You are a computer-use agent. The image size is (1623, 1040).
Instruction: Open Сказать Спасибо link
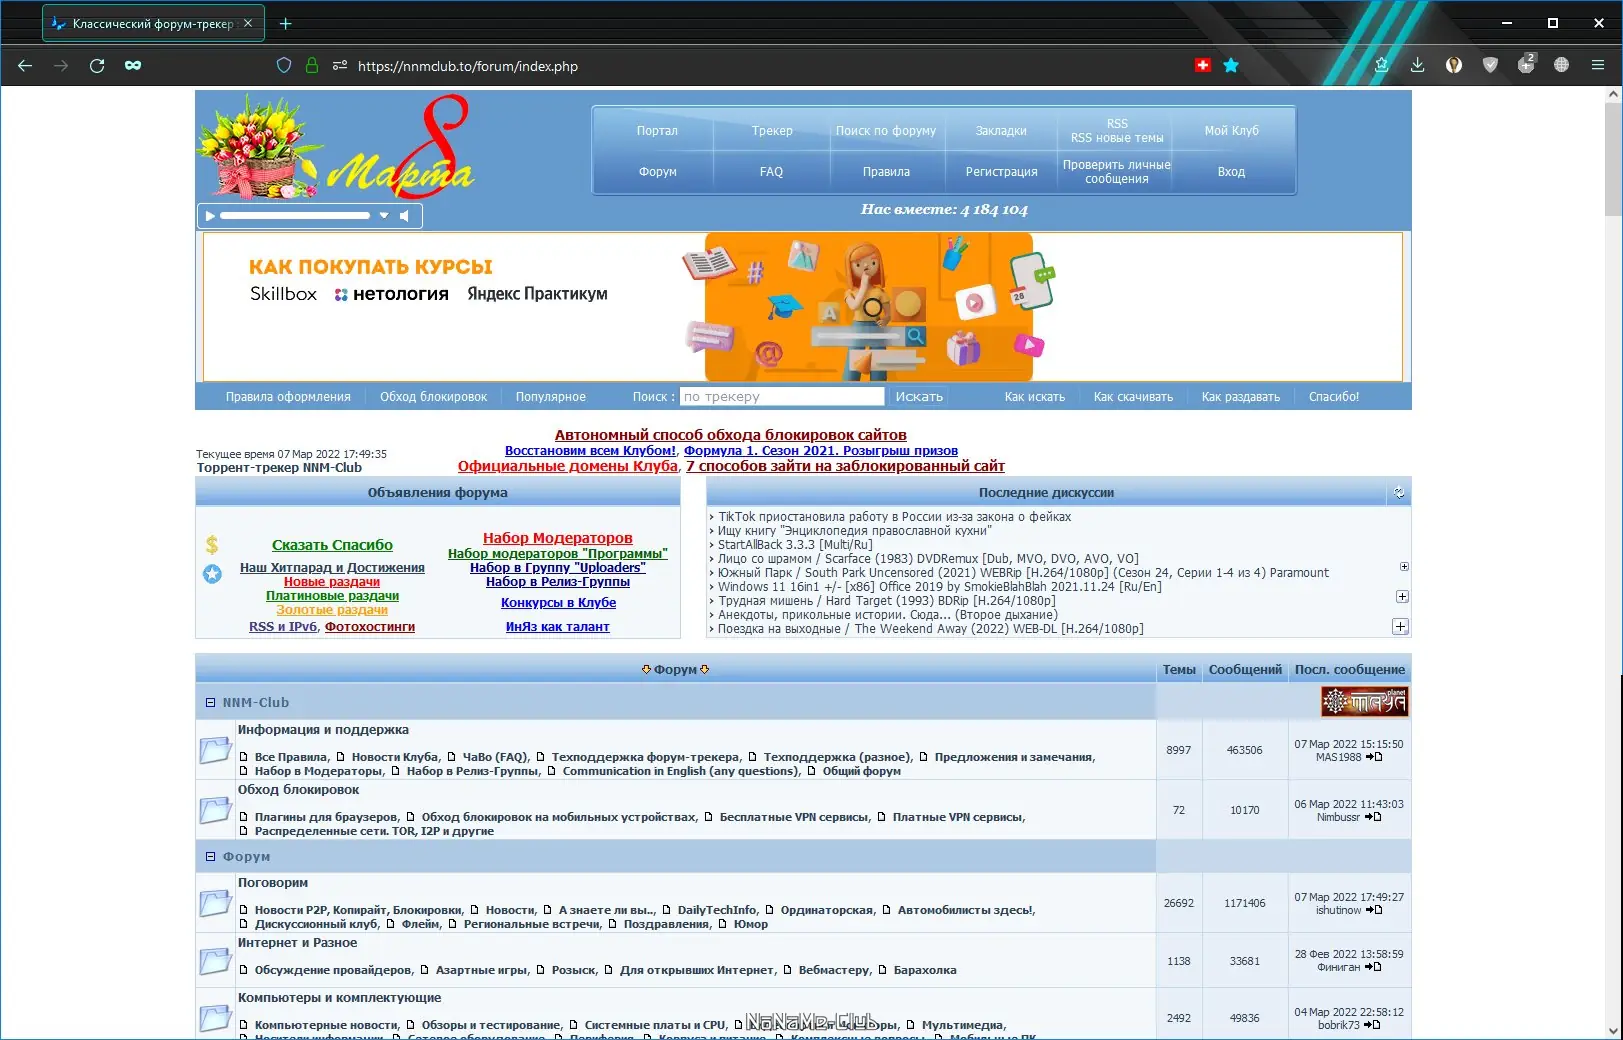[332, 545]
